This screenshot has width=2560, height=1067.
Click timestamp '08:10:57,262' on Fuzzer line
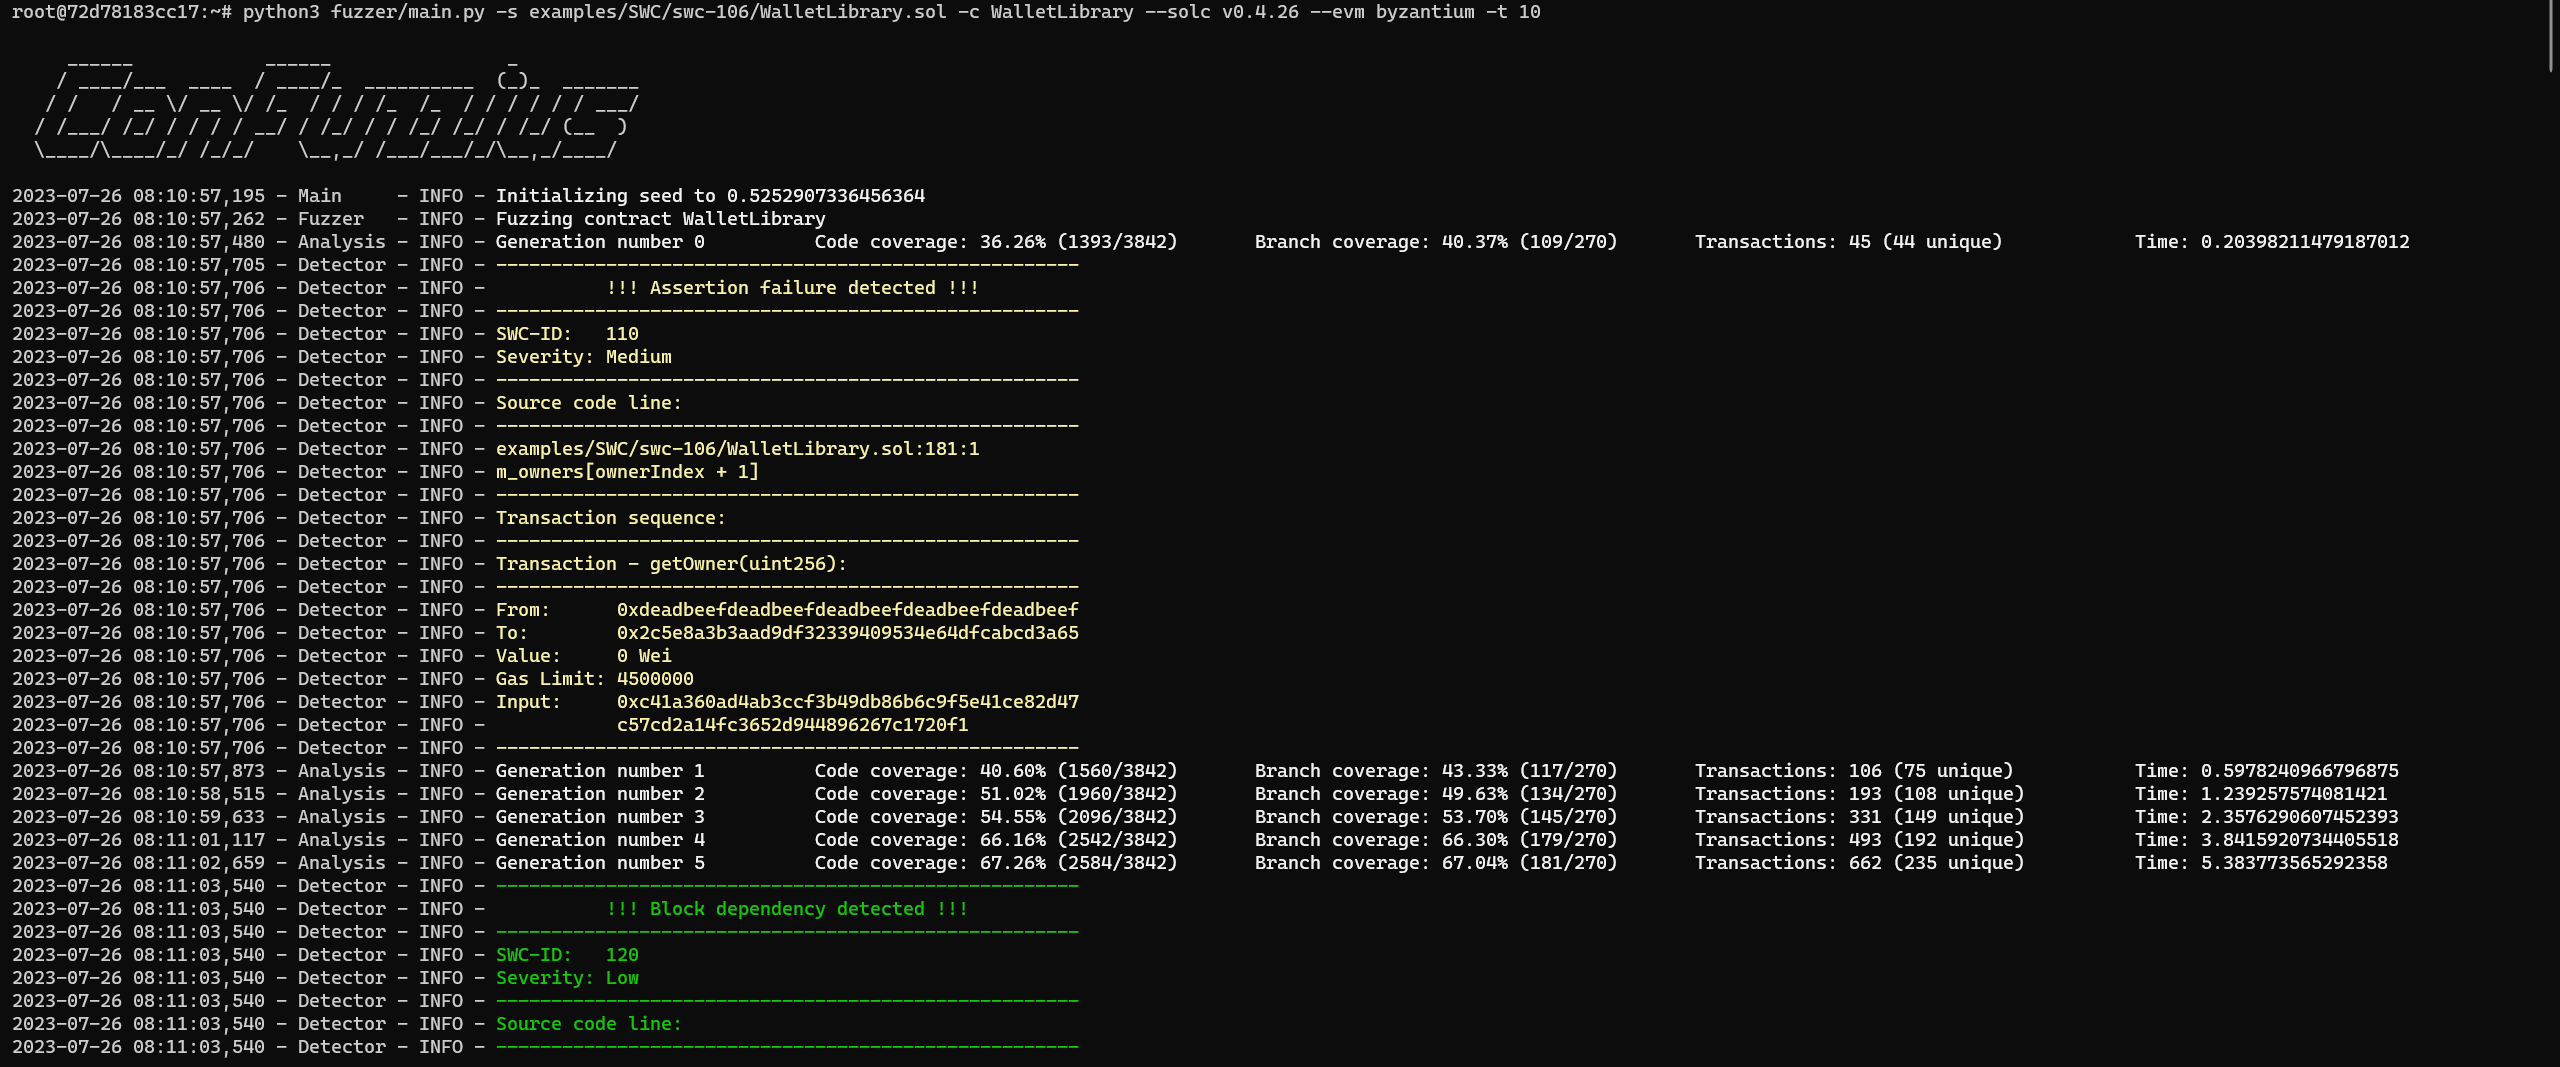click(199, 219)
